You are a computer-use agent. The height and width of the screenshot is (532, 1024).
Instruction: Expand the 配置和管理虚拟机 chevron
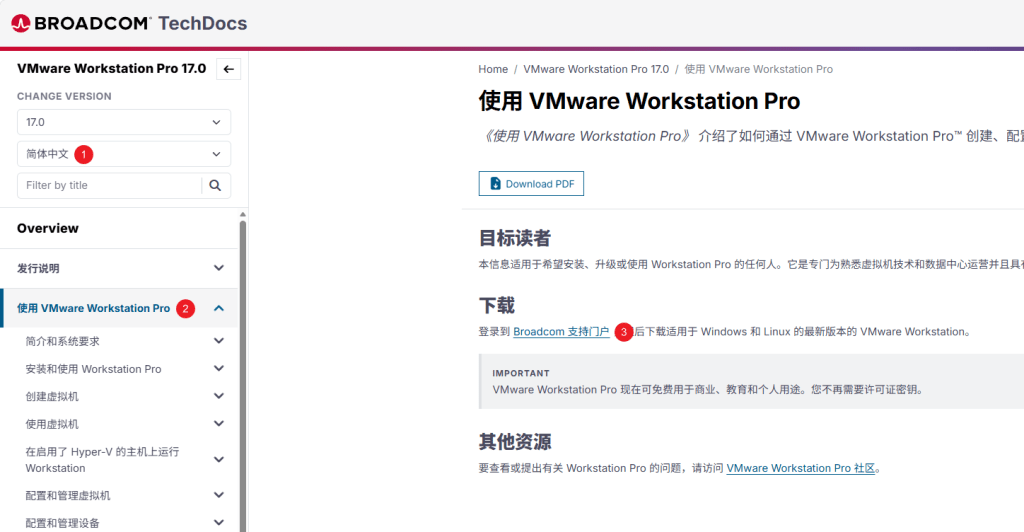click(219, 495)
